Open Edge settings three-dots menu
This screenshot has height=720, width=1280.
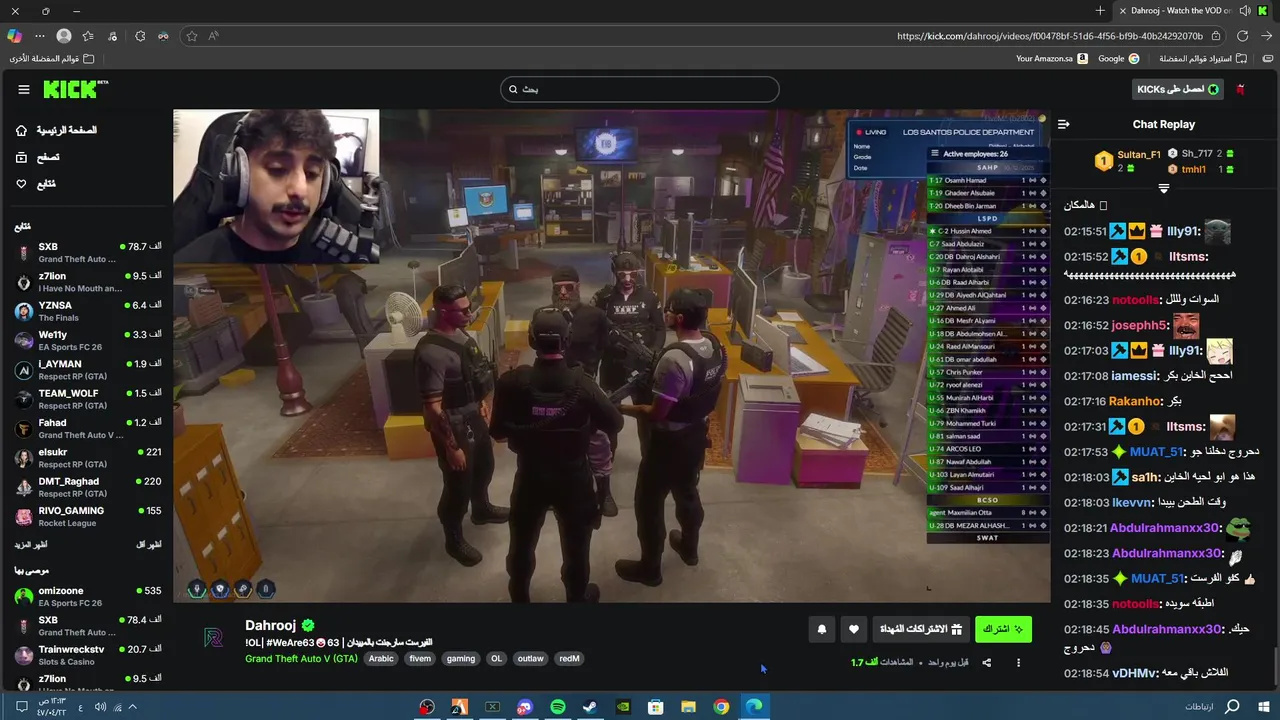coord(40,36)
